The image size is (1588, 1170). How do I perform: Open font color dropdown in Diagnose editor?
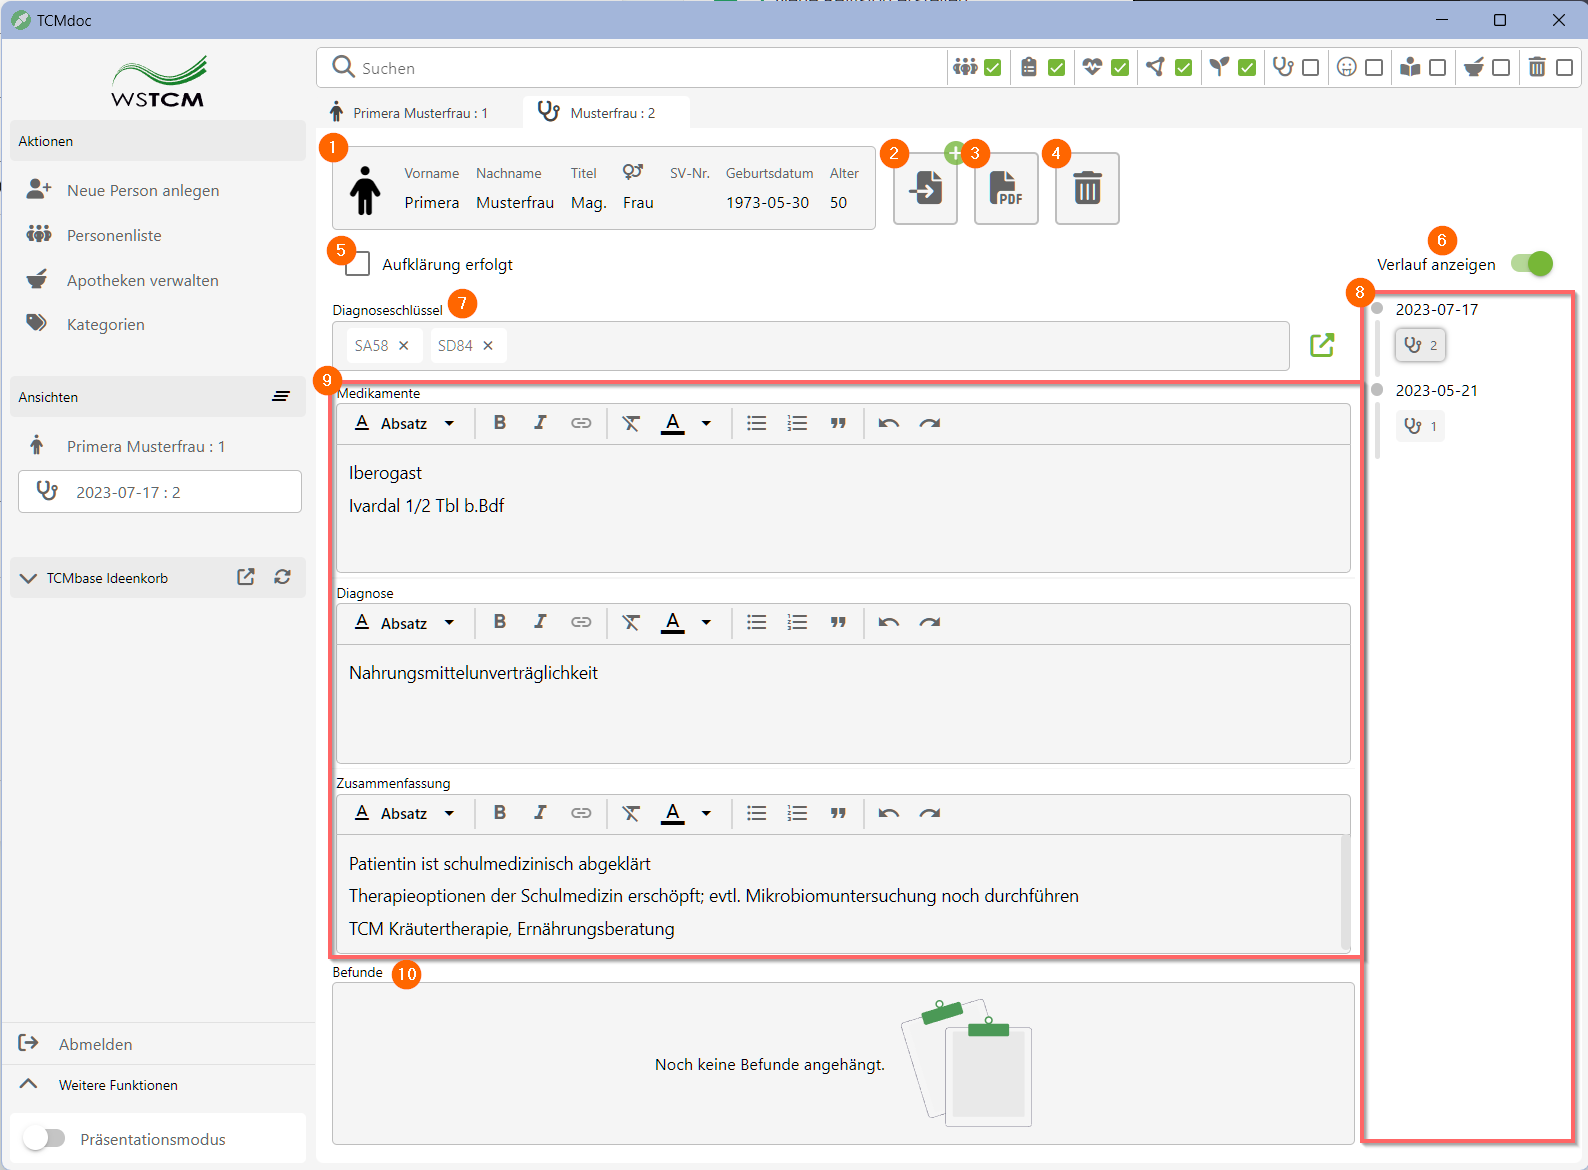(706, 622)
